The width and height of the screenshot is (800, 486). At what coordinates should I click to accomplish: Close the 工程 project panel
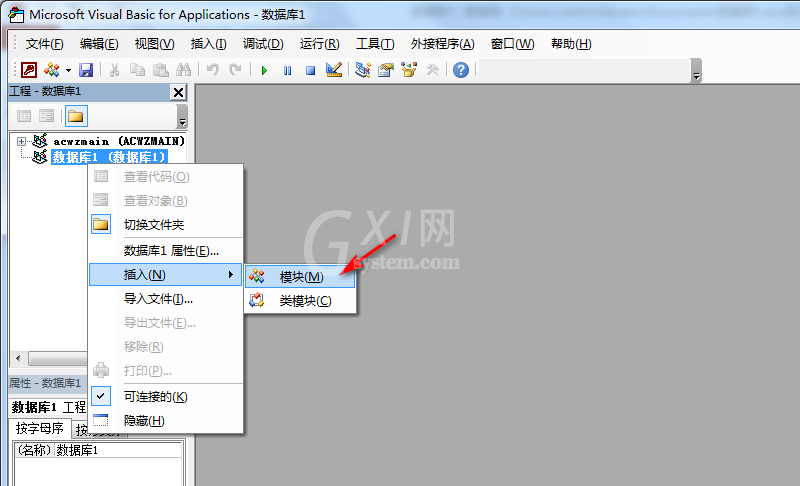click(178, 92)
